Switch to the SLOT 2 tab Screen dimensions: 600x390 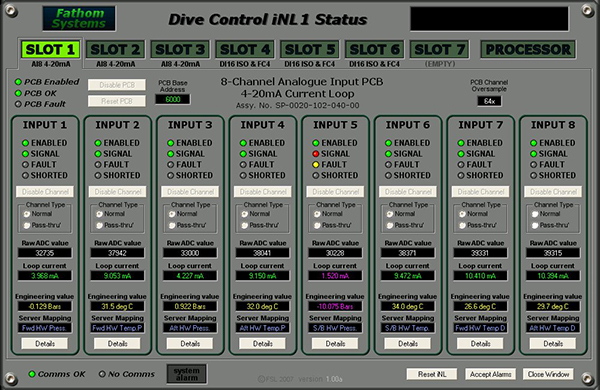click(115, 49)
